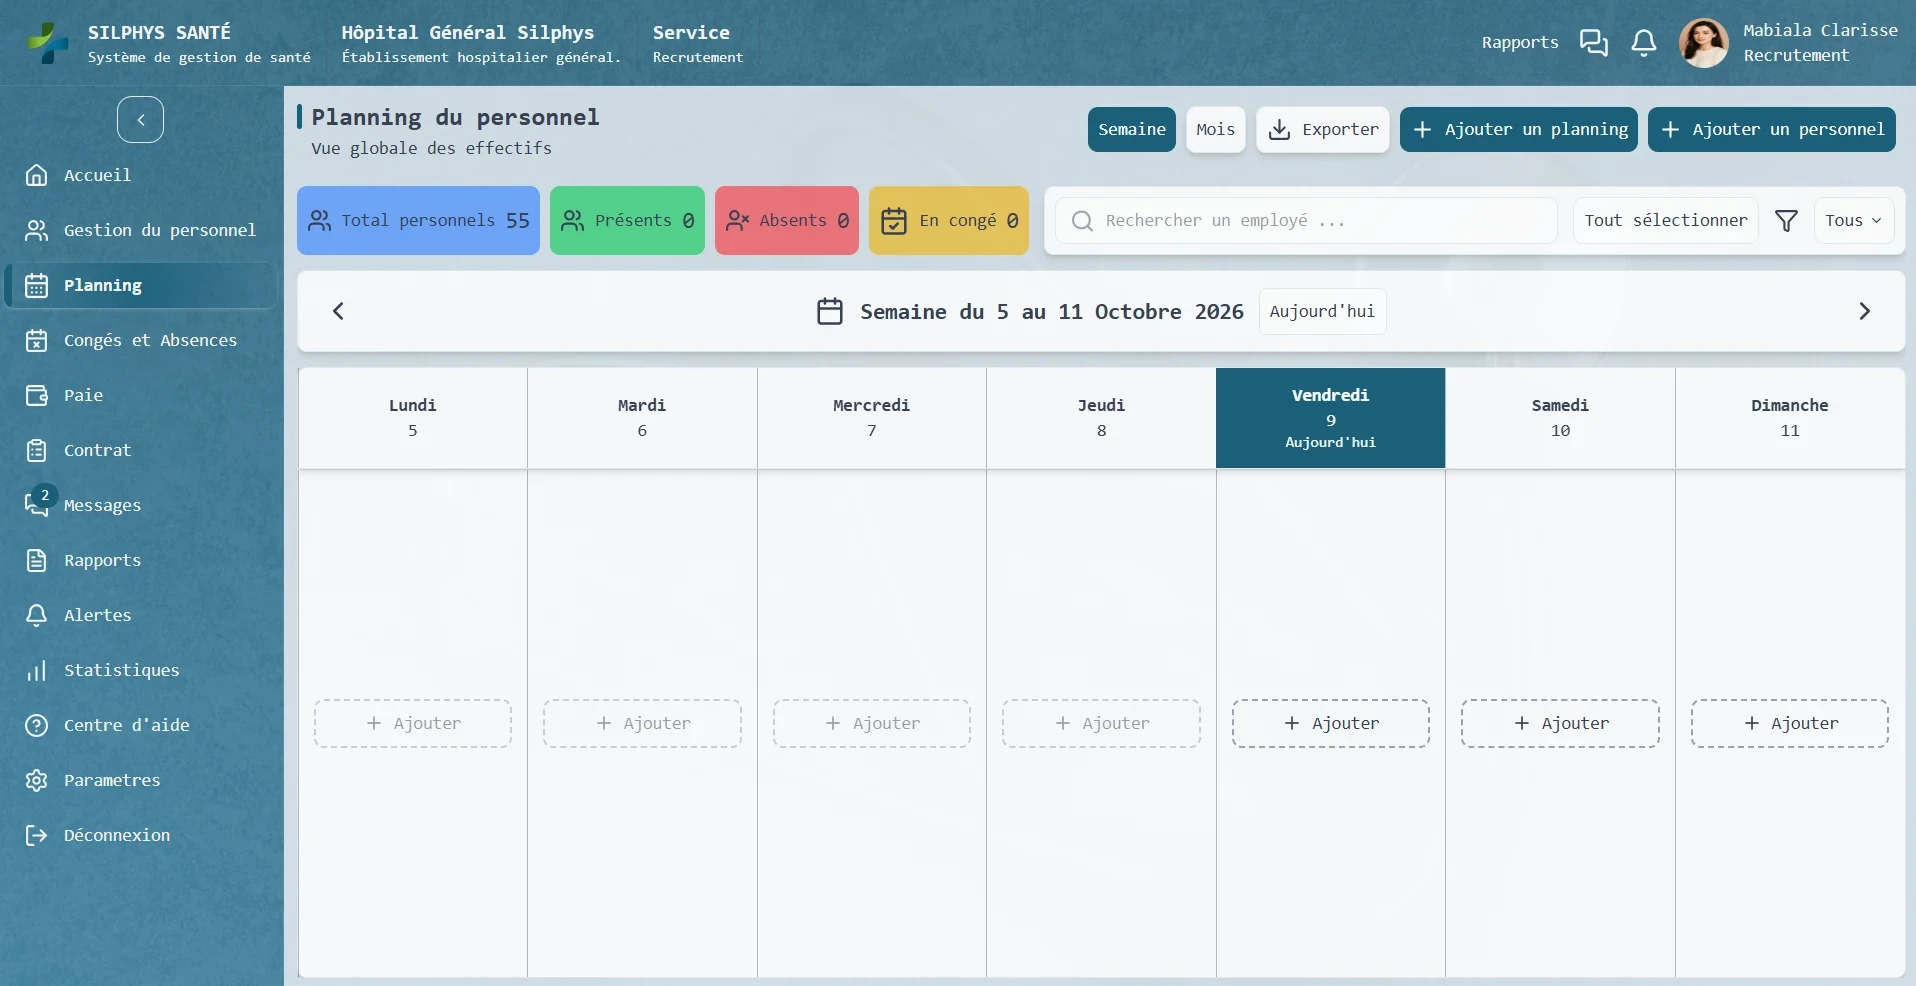
Task: Click the calendar icon beside week title
Action: pos(830,311)
